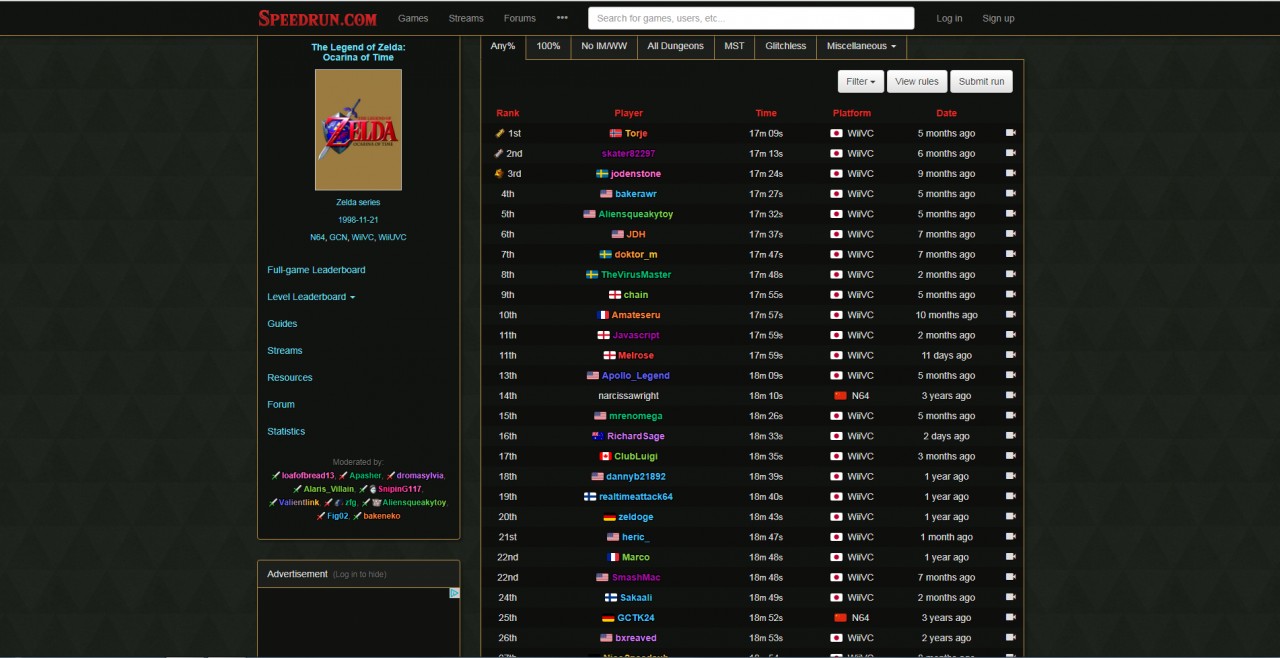Expand the Level Leaderboard dropdown
This screenshot has height=658, width=1280.
(311, 297)
